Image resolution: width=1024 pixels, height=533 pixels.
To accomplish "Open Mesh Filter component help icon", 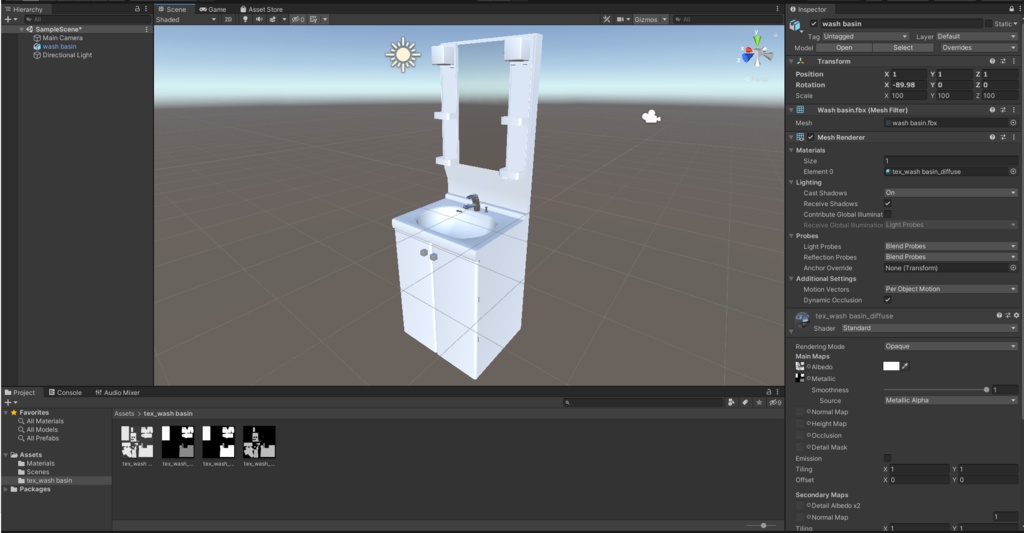I will pos(992,110).
